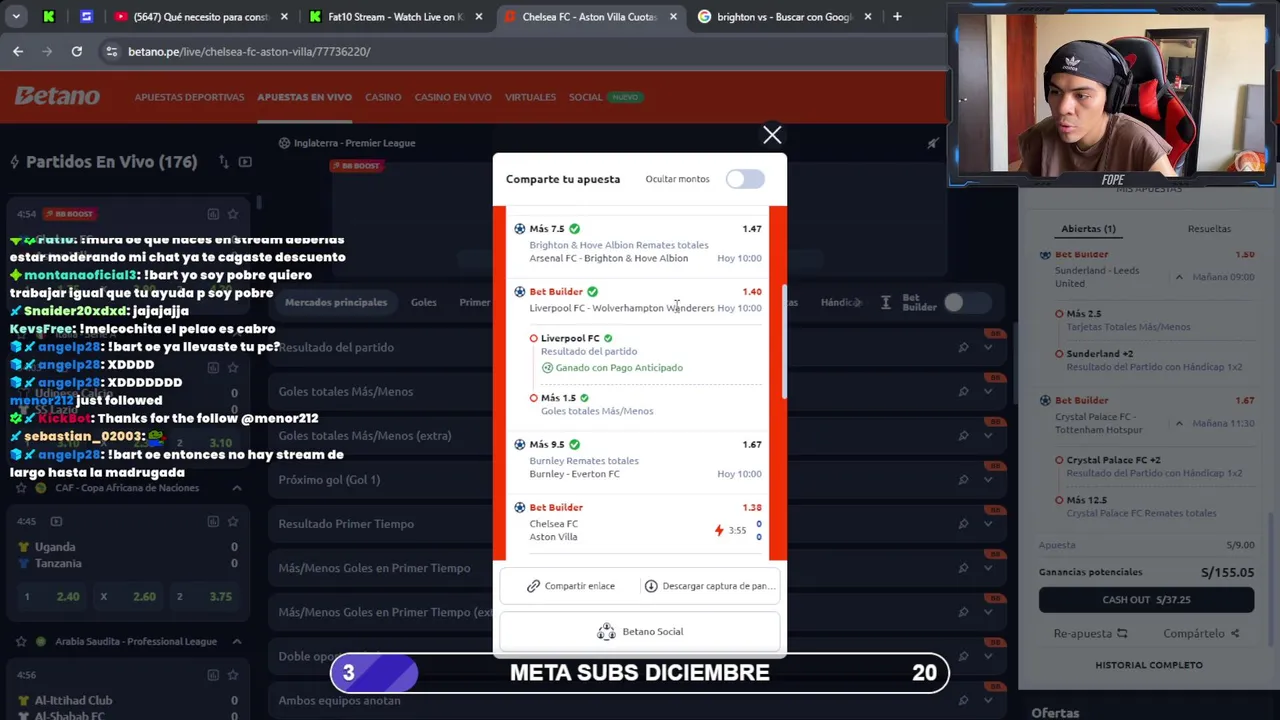This screenshot has height=720, width=1280.
Task: Expand the Resultado Primer Tiempo market chevron
Action: [x=988, y=524]
